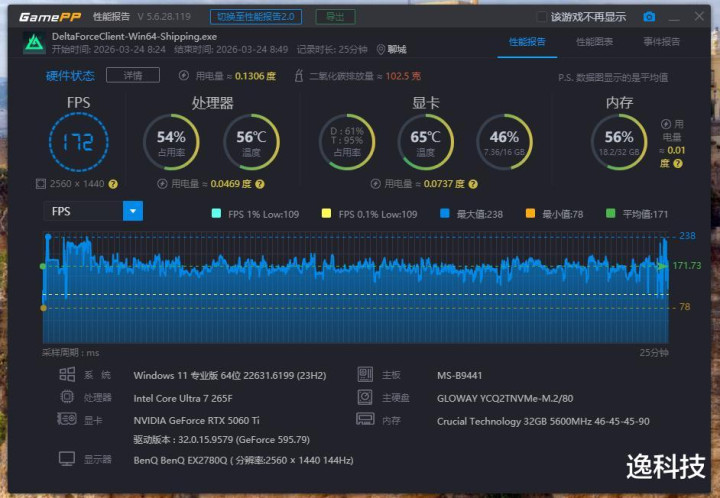
Task: Open help icon beside processor power 0.0469 度
Action: tap(258, 184)
